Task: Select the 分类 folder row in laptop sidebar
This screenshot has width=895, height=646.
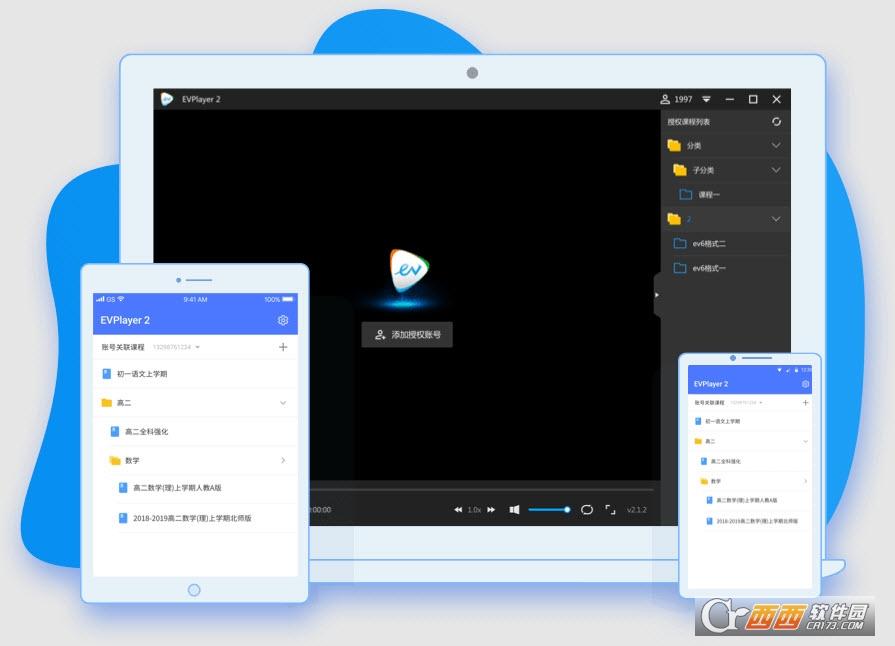Action: tap(725, 146)
